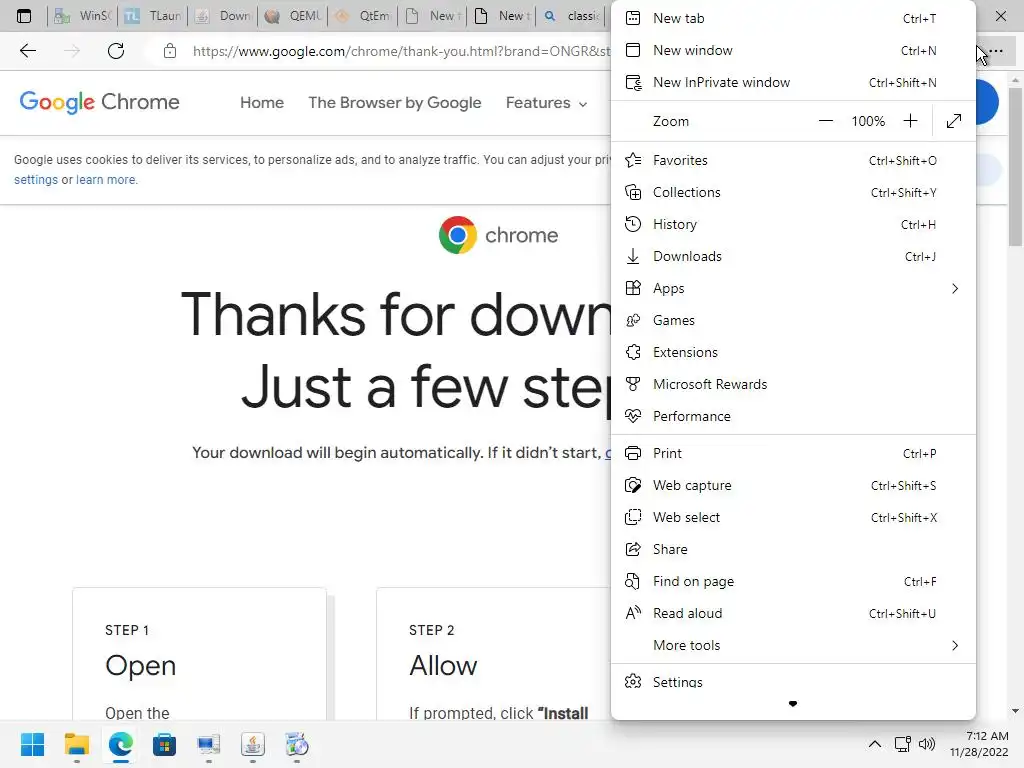Open Extensions from the menu

(x=793, y=352)
